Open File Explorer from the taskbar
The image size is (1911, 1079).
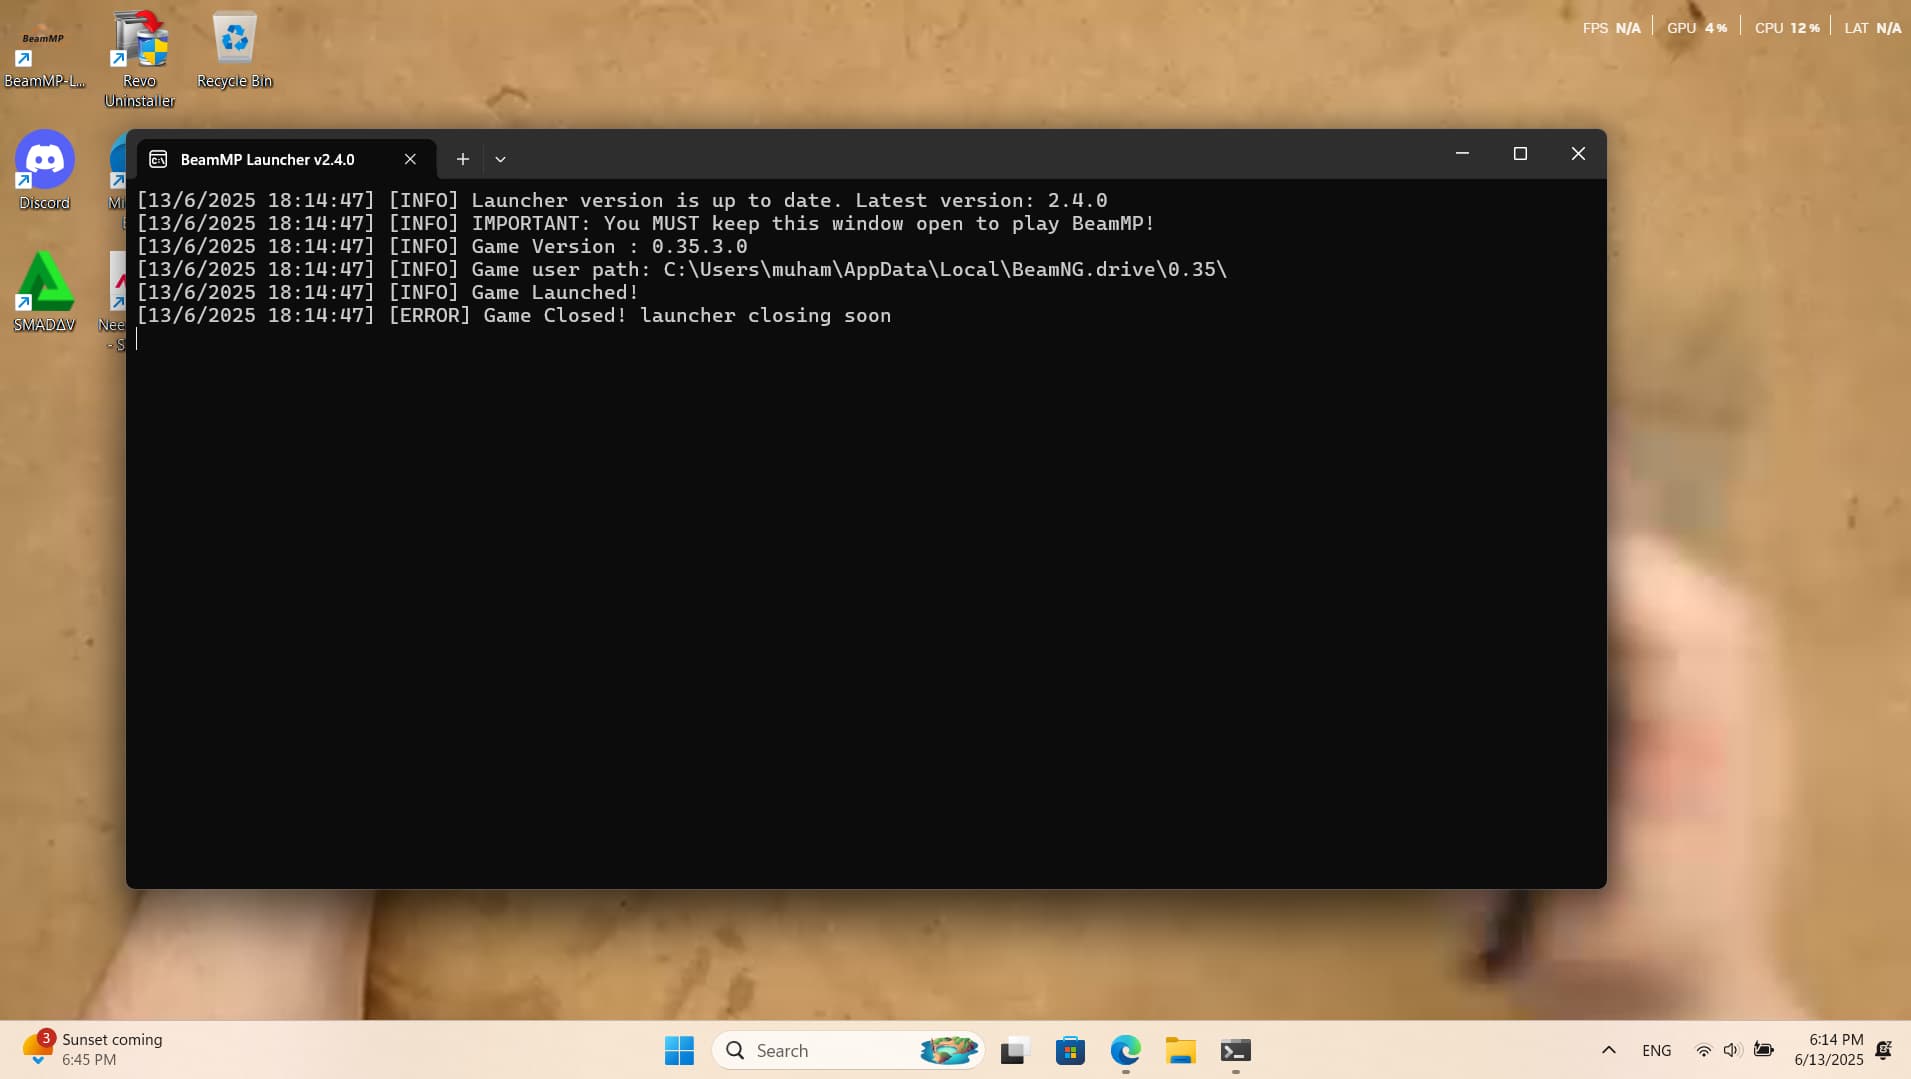click(1180, 1050)
